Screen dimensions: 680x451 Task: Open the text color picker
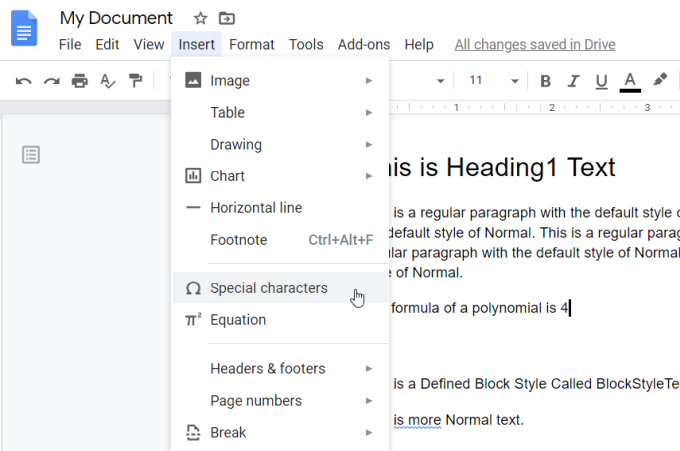coord(630,81)
